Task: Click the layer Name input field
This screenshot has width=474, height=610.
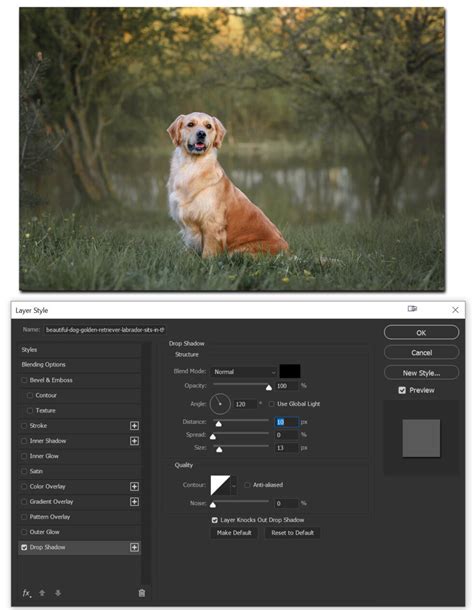Action: 105,330
